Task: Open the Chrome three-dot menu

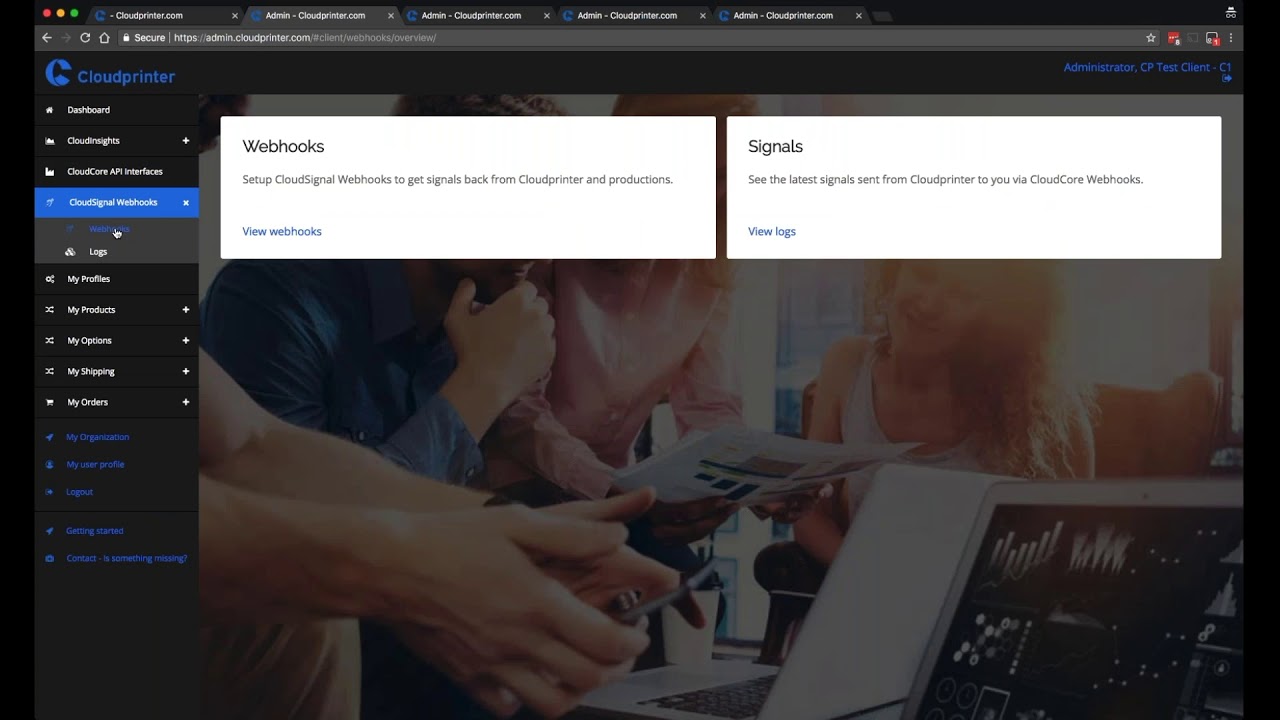Action: (1230, 38)
